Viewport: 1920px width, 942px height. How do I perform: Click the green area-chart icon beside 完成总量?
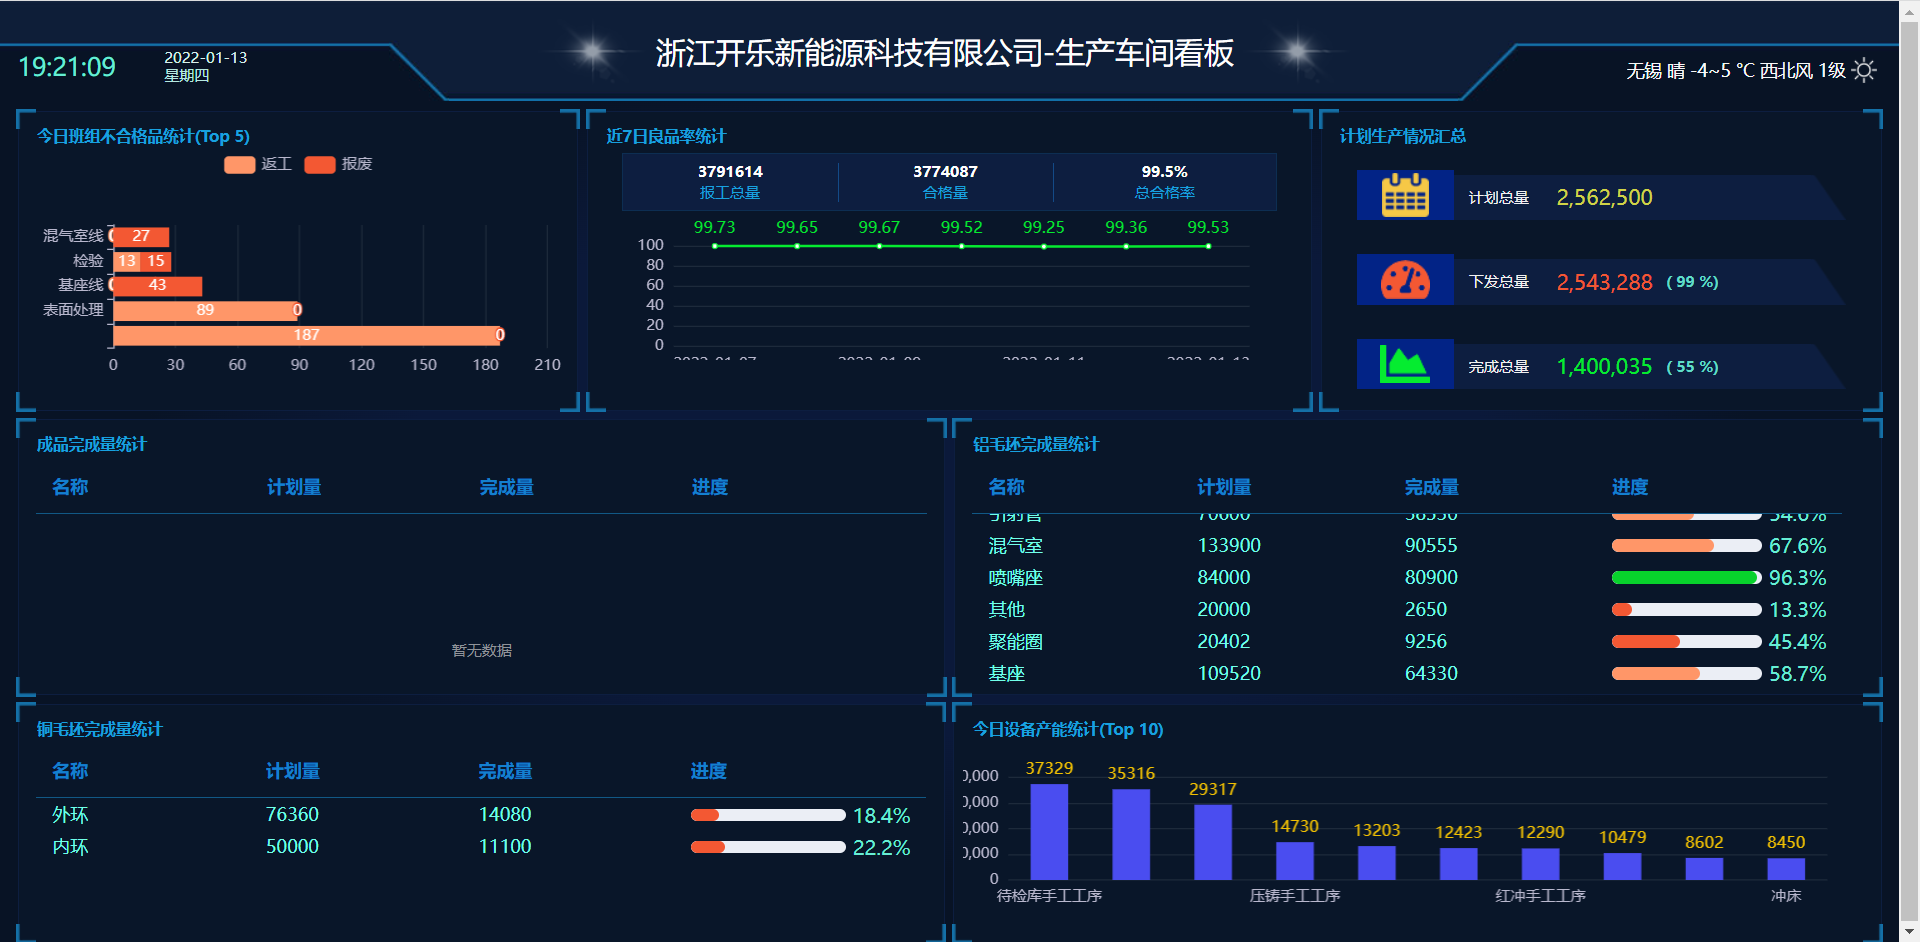(x=1405, y=365)
